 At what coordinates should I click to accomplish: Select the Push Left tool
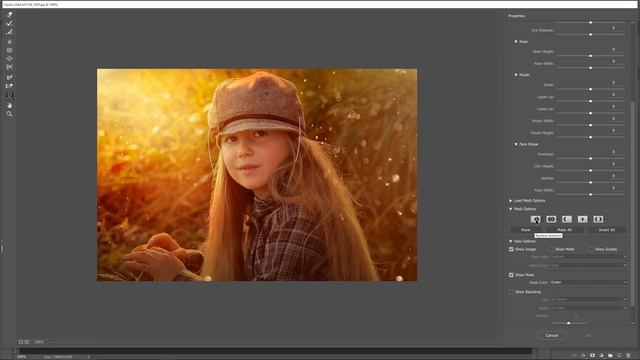coord(9,67)
